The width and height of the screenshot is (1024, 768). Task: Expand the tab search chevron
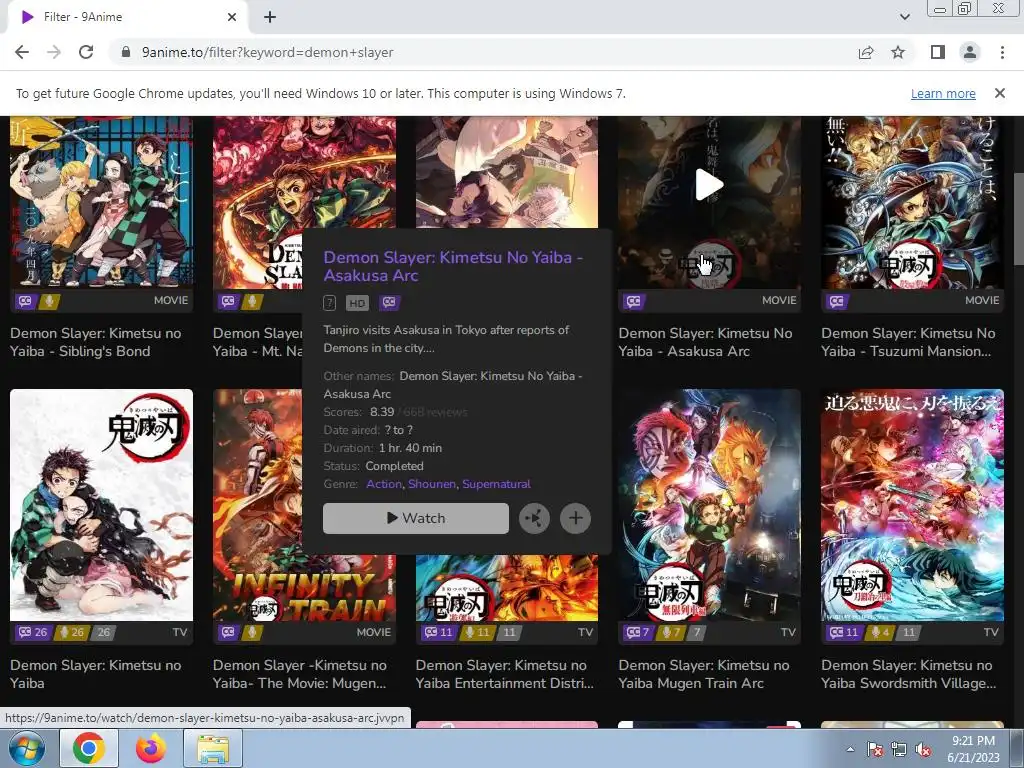pos(904,17)
